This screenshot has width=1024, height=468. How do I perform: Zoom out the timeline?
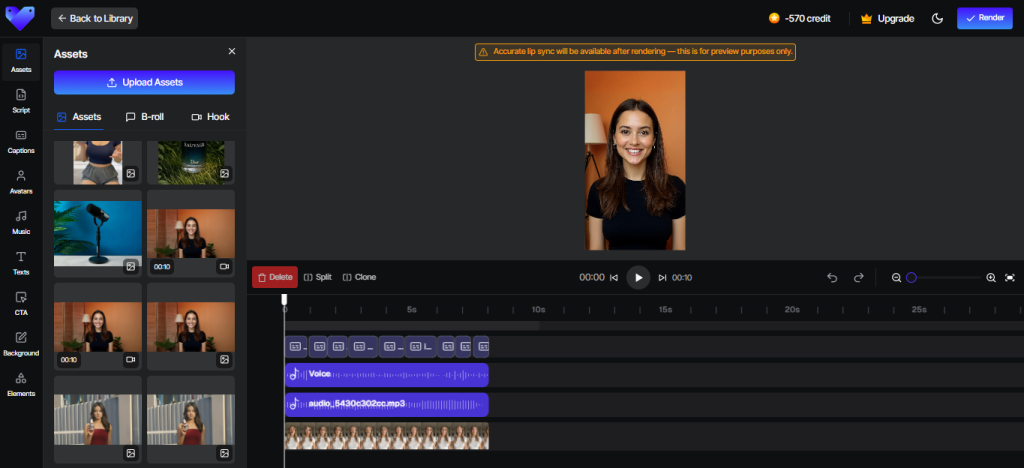coord(897,277)
